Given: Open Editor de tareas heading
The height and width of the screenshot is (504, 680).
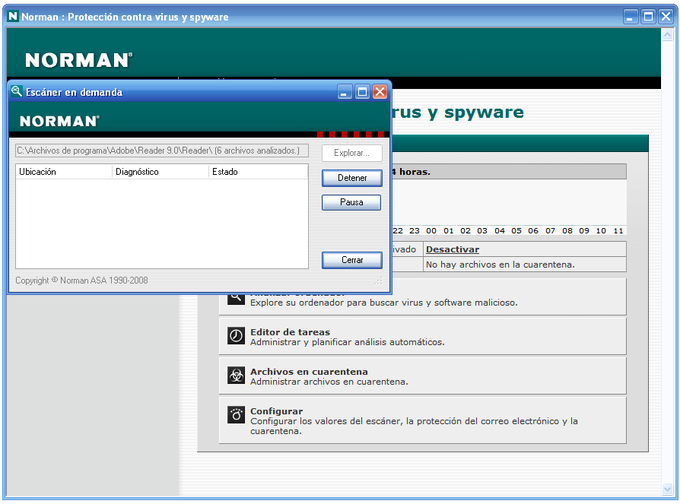Looking at the screenshot, I should click(x=290, y=332).
